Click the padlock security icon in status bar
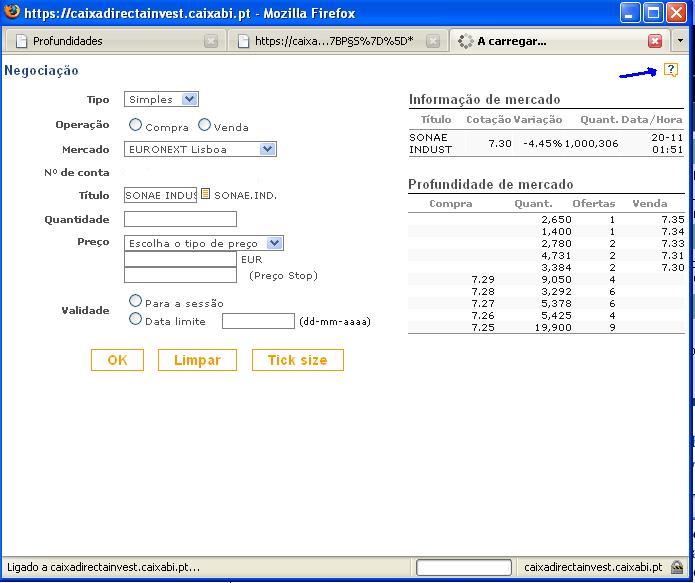 (677, 567)
